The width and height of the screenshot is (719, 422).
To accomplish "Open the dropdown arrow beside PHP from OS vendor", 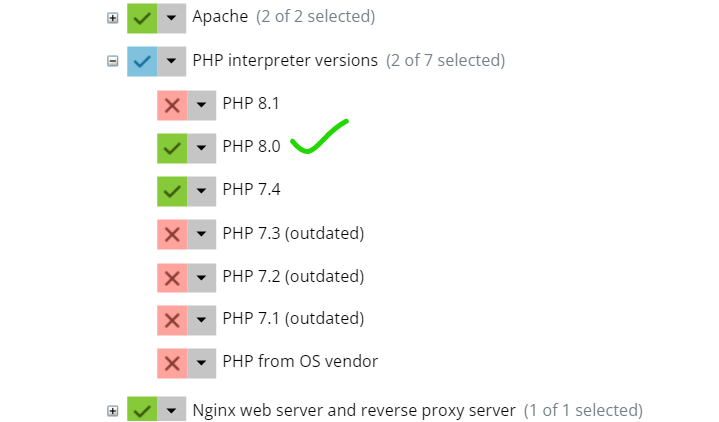I will tap(202, 362).
